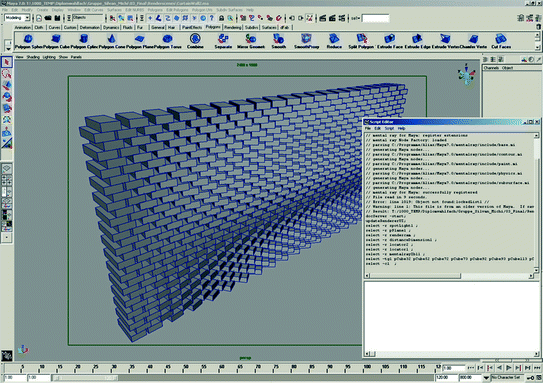Switch to the Rendering shelf tab

pyautogui.click(x=232, y=27)
